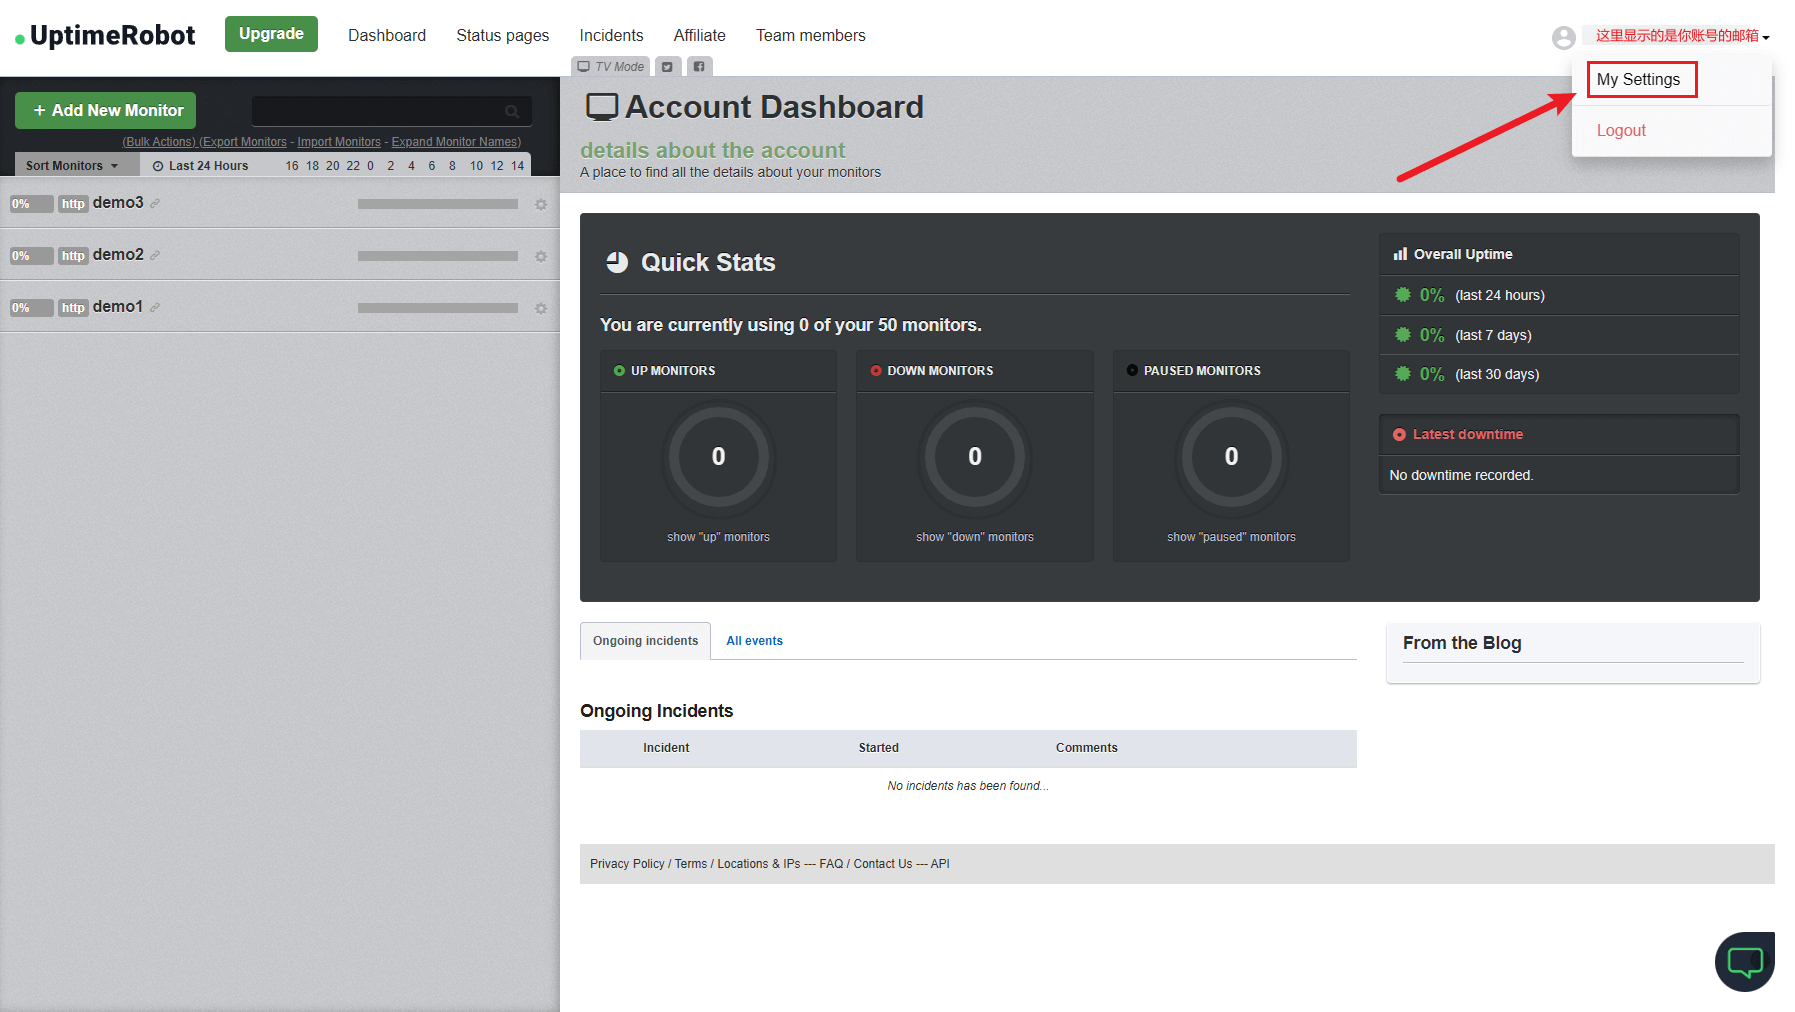
Task: Open settings gear for demo2 monitor
Action: (541, 257)
